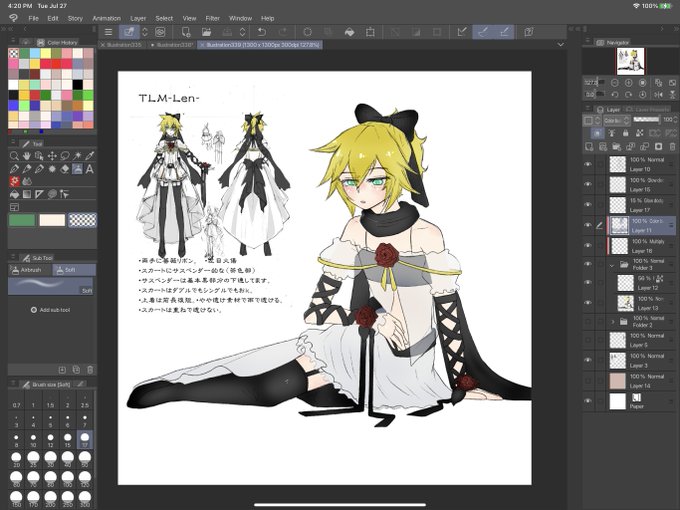Open the blending mode dropdown
This screenshot has height=510, width=680.
(x=616, y=120)
